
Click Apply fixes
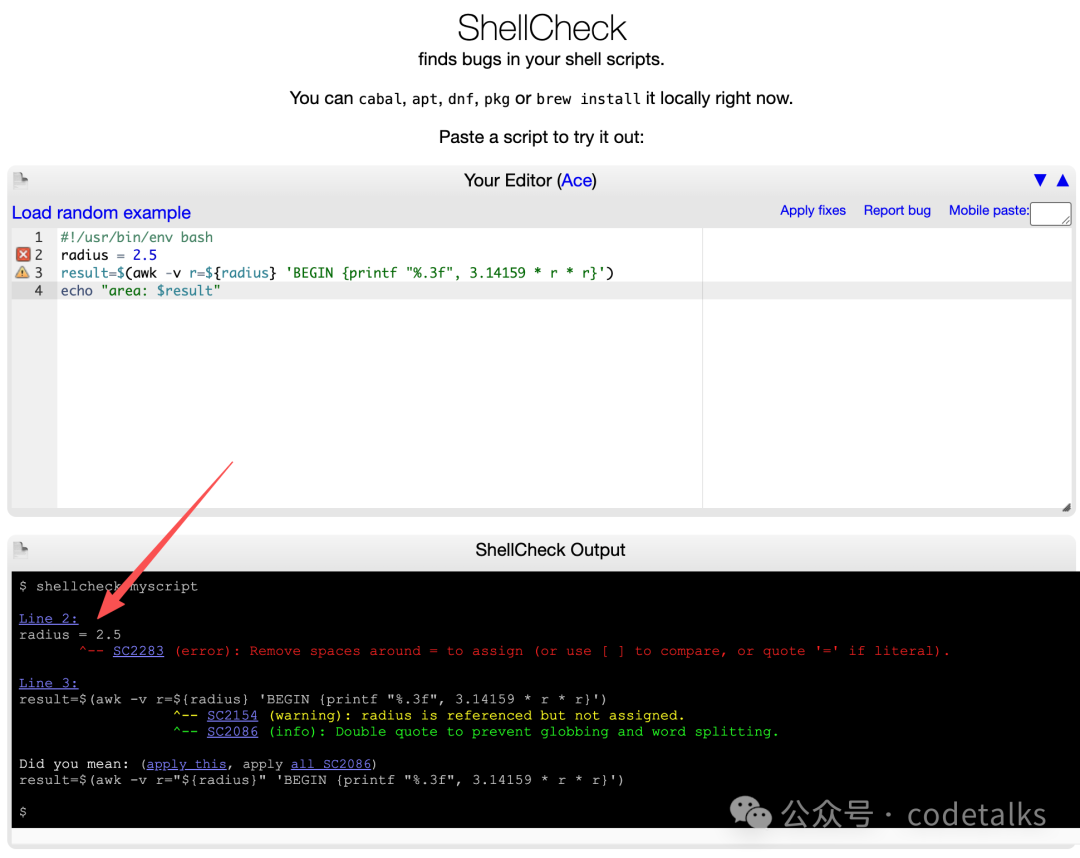[x=813, y=211]
